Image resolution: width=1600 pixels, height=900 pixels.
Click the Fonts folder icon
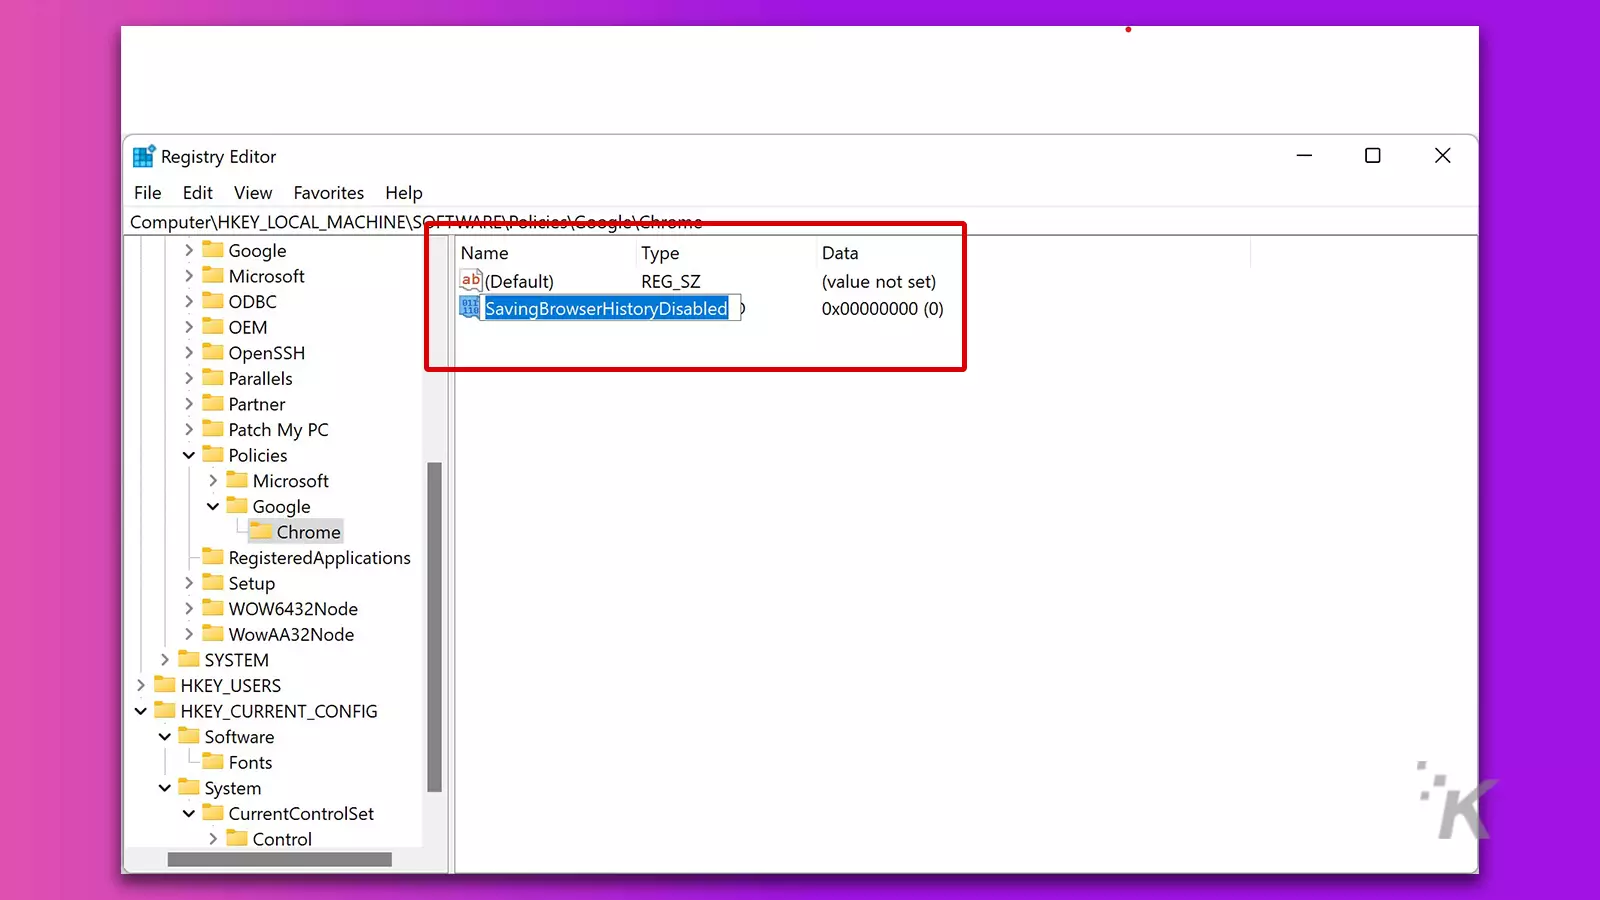[x=213, y=761]
